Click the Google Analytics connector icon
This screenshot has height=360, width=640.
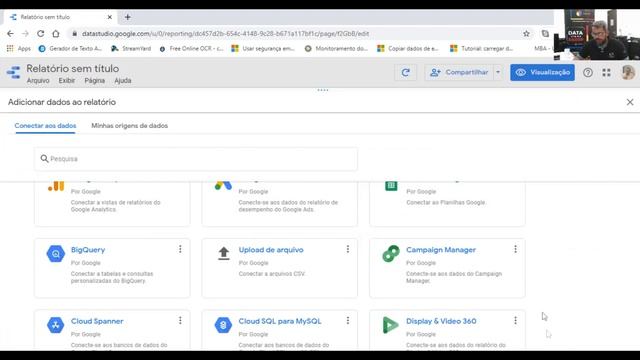coord(56,187)
